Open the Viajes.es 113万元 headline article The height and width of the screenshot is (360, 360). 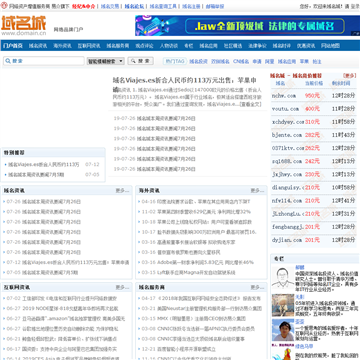[185, 80]
